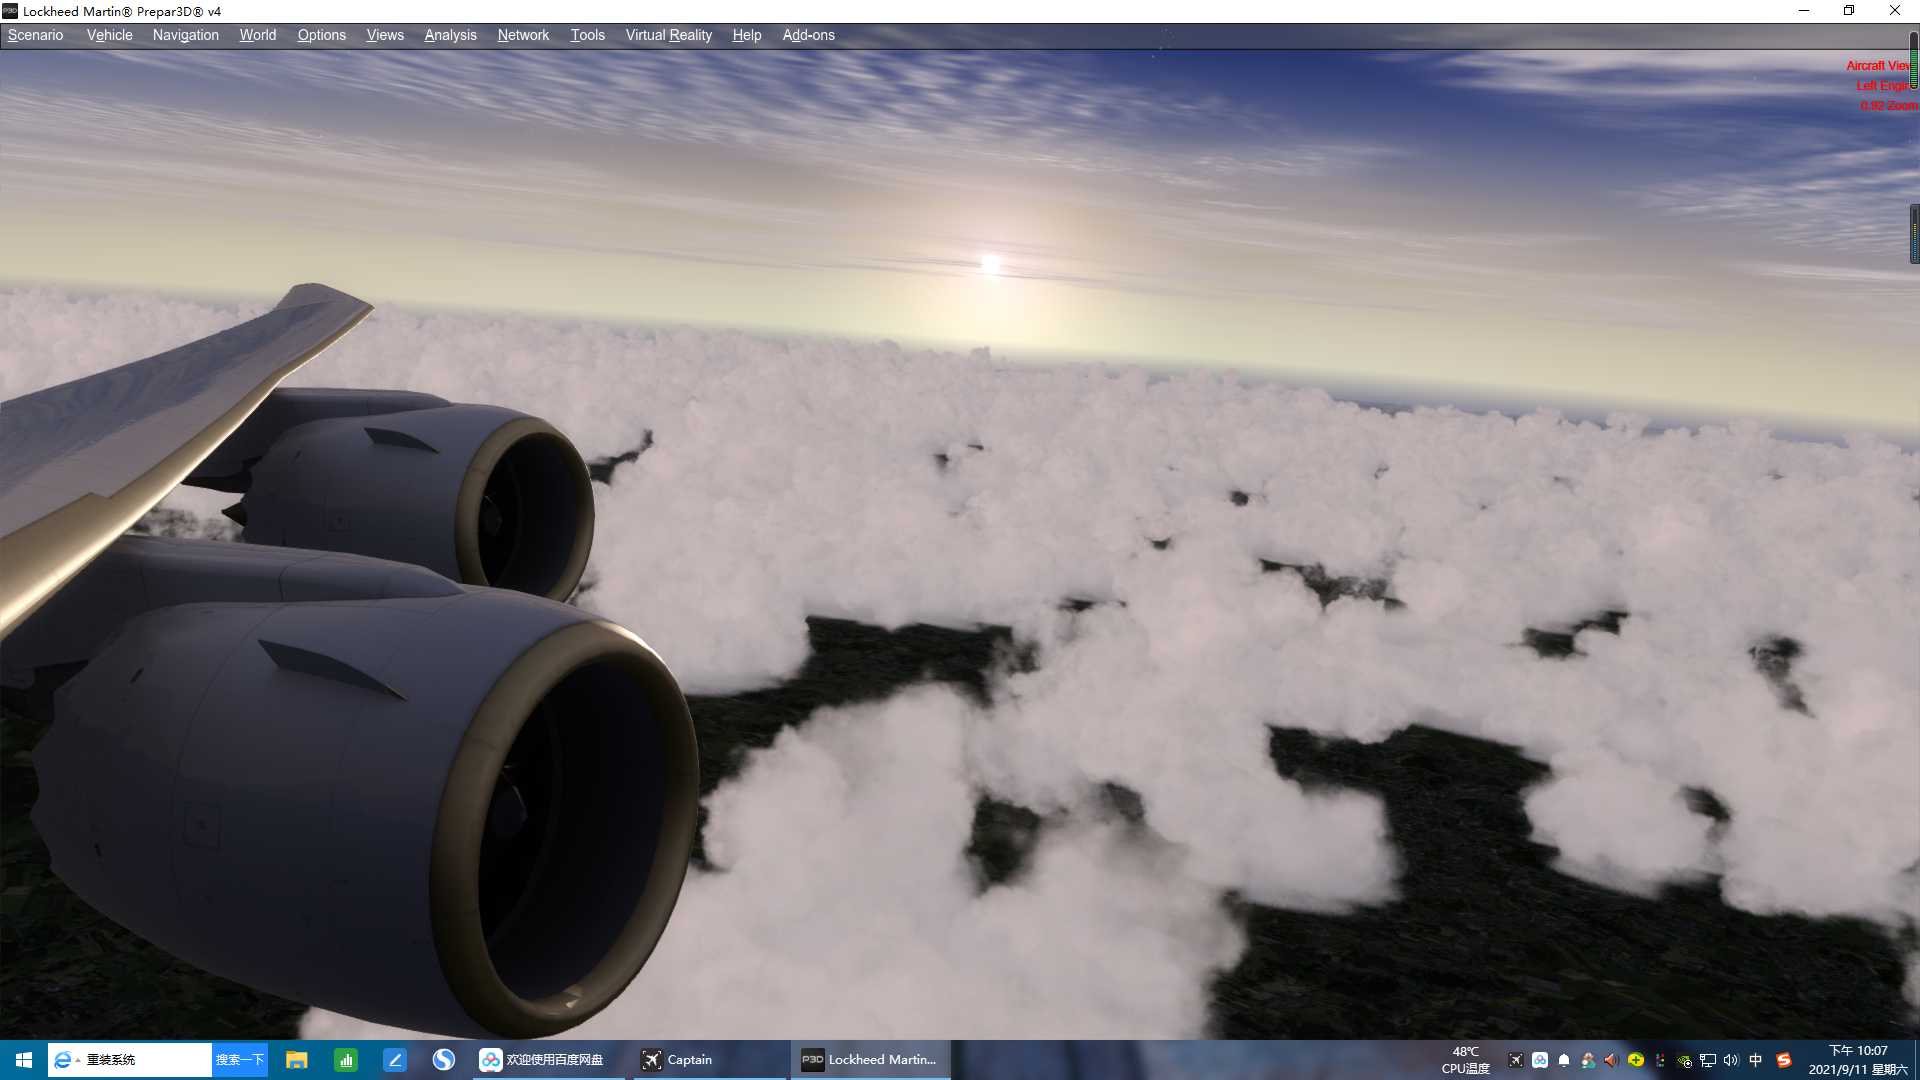Open the blue pen app on the taskbar
The image size is (1920, 1080).
pos(395,1060)
